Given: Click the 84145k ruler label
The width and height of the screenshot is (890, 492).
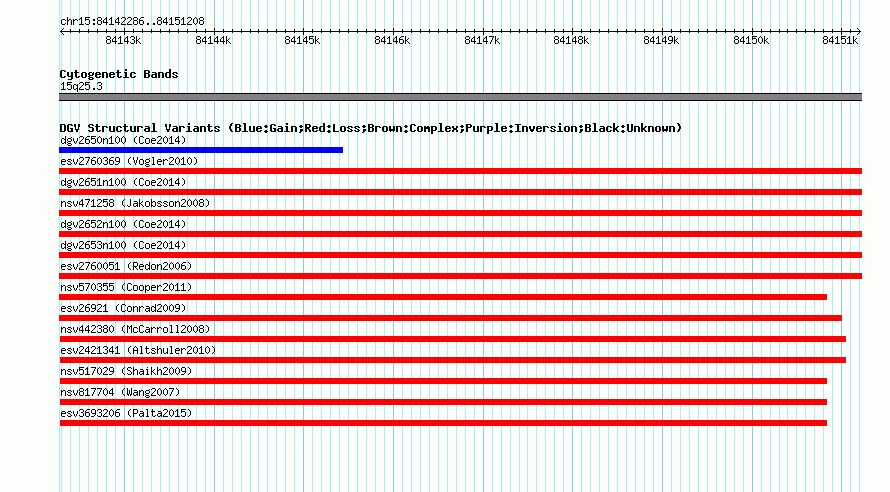Looking at the screenshot, I should click(302, 40).
